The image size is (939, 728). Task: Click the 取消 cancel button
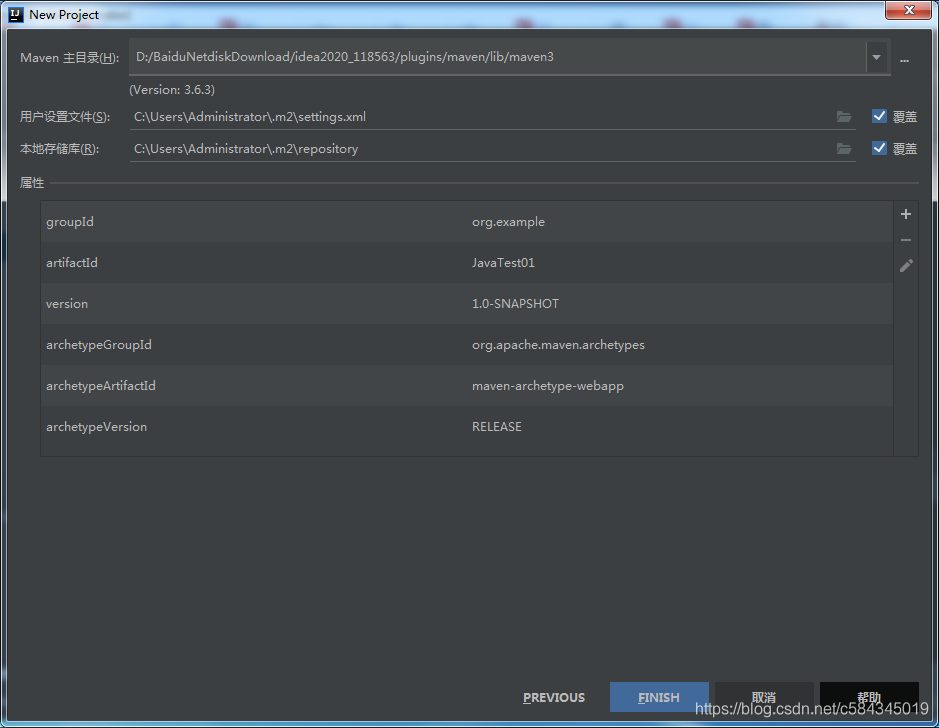764,697
